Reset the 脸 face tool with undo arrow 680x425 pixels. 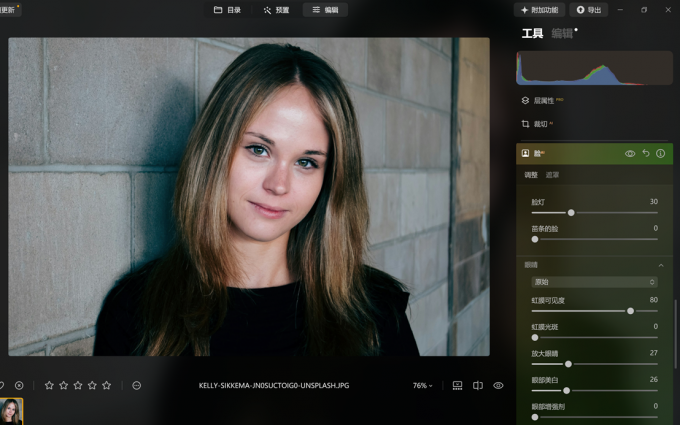[646, 153]
